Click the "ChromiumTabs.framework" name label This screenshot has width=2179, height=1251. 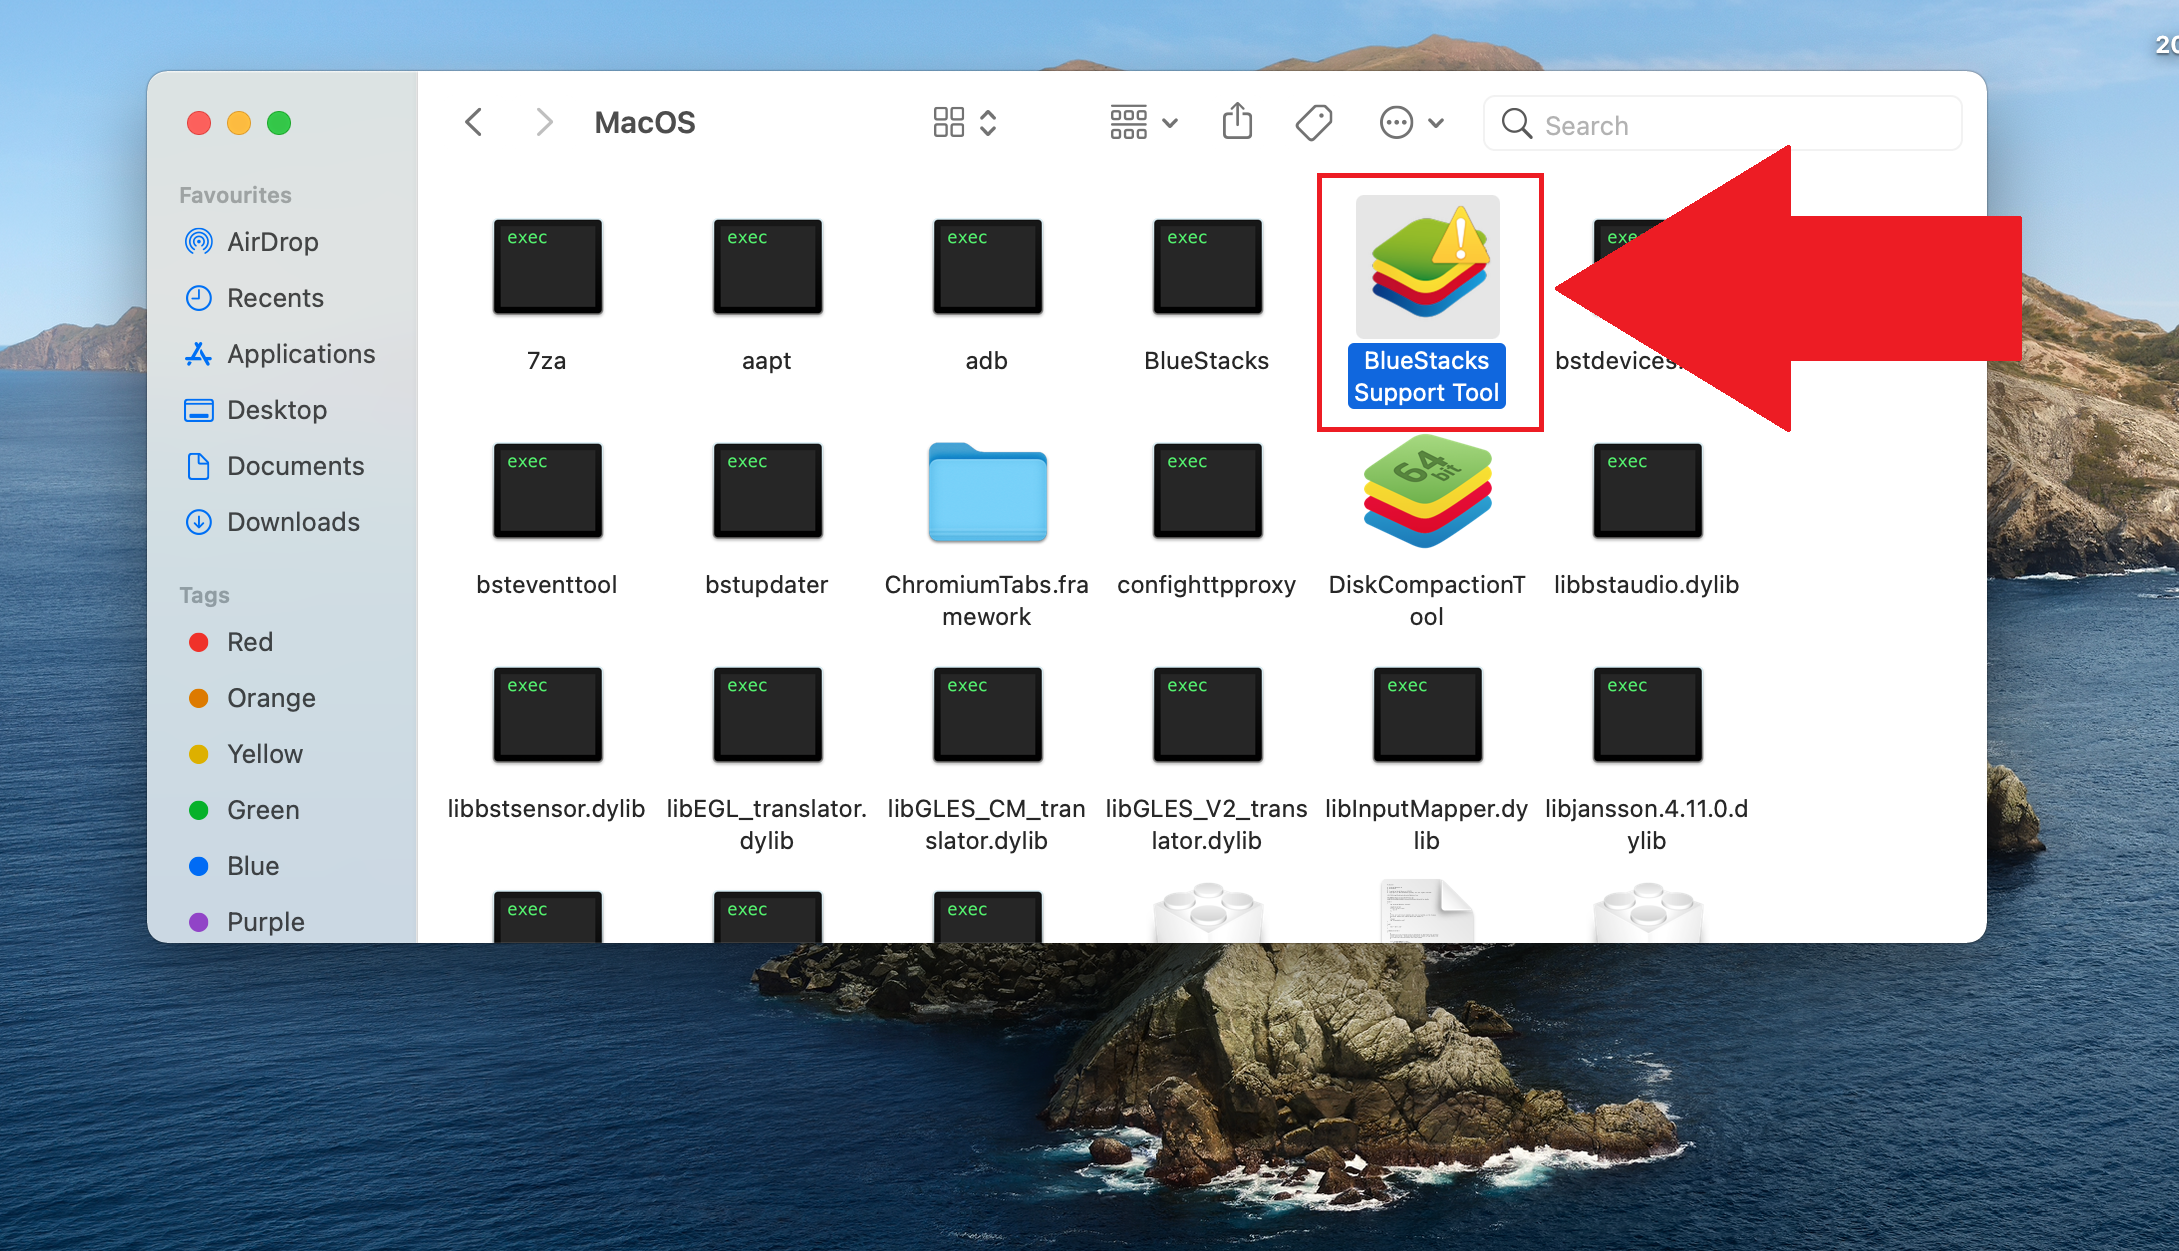click(x=987, y=600)
